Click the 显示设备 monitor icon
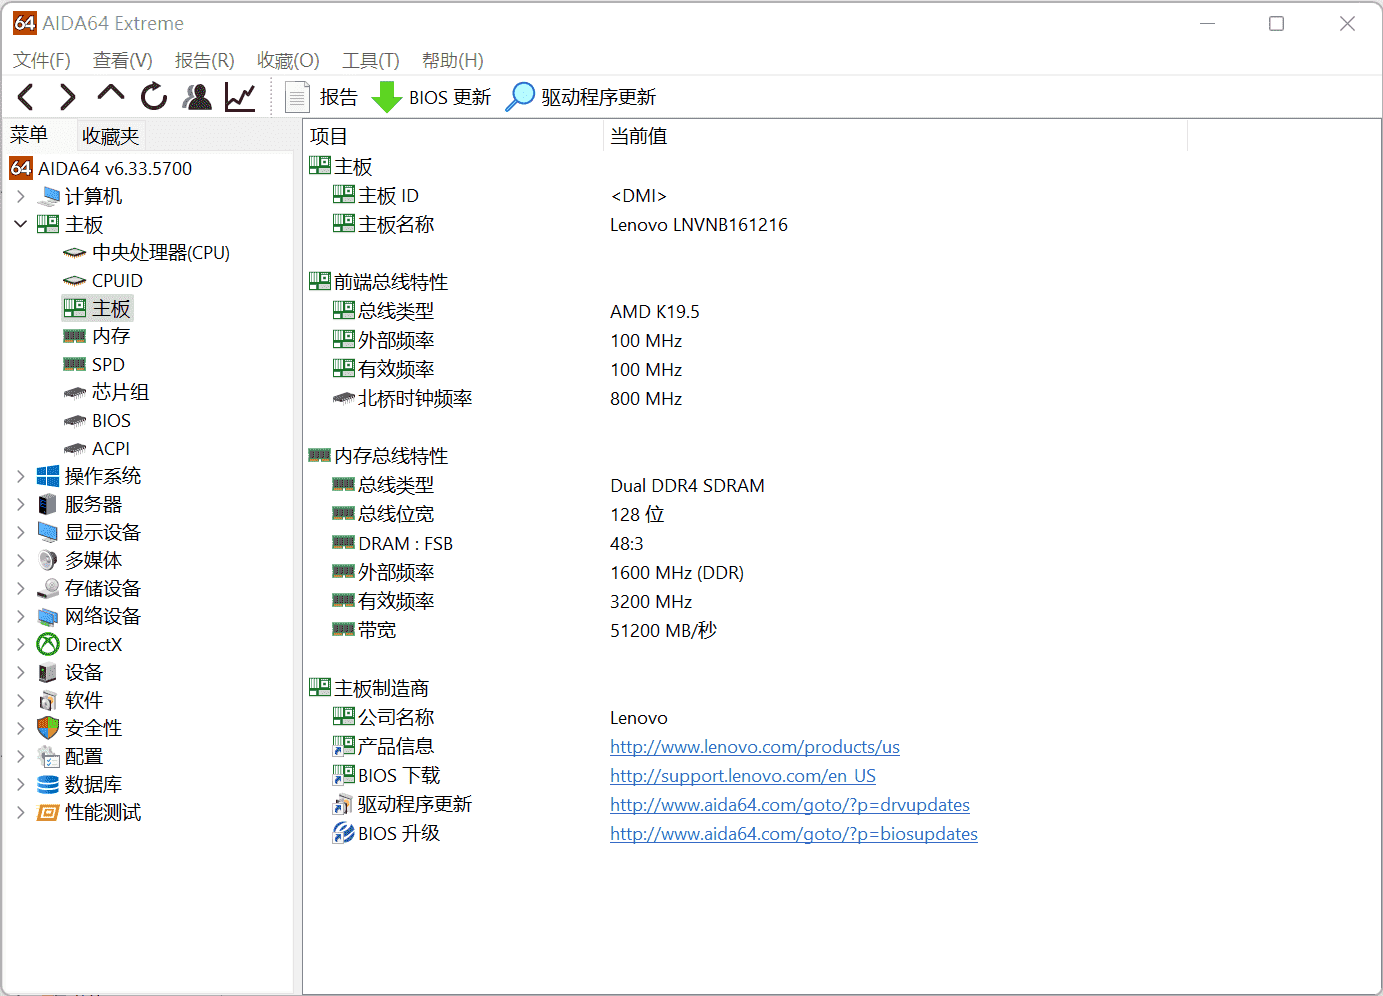The image size is (1383, 996). click(x=48, y=532)
